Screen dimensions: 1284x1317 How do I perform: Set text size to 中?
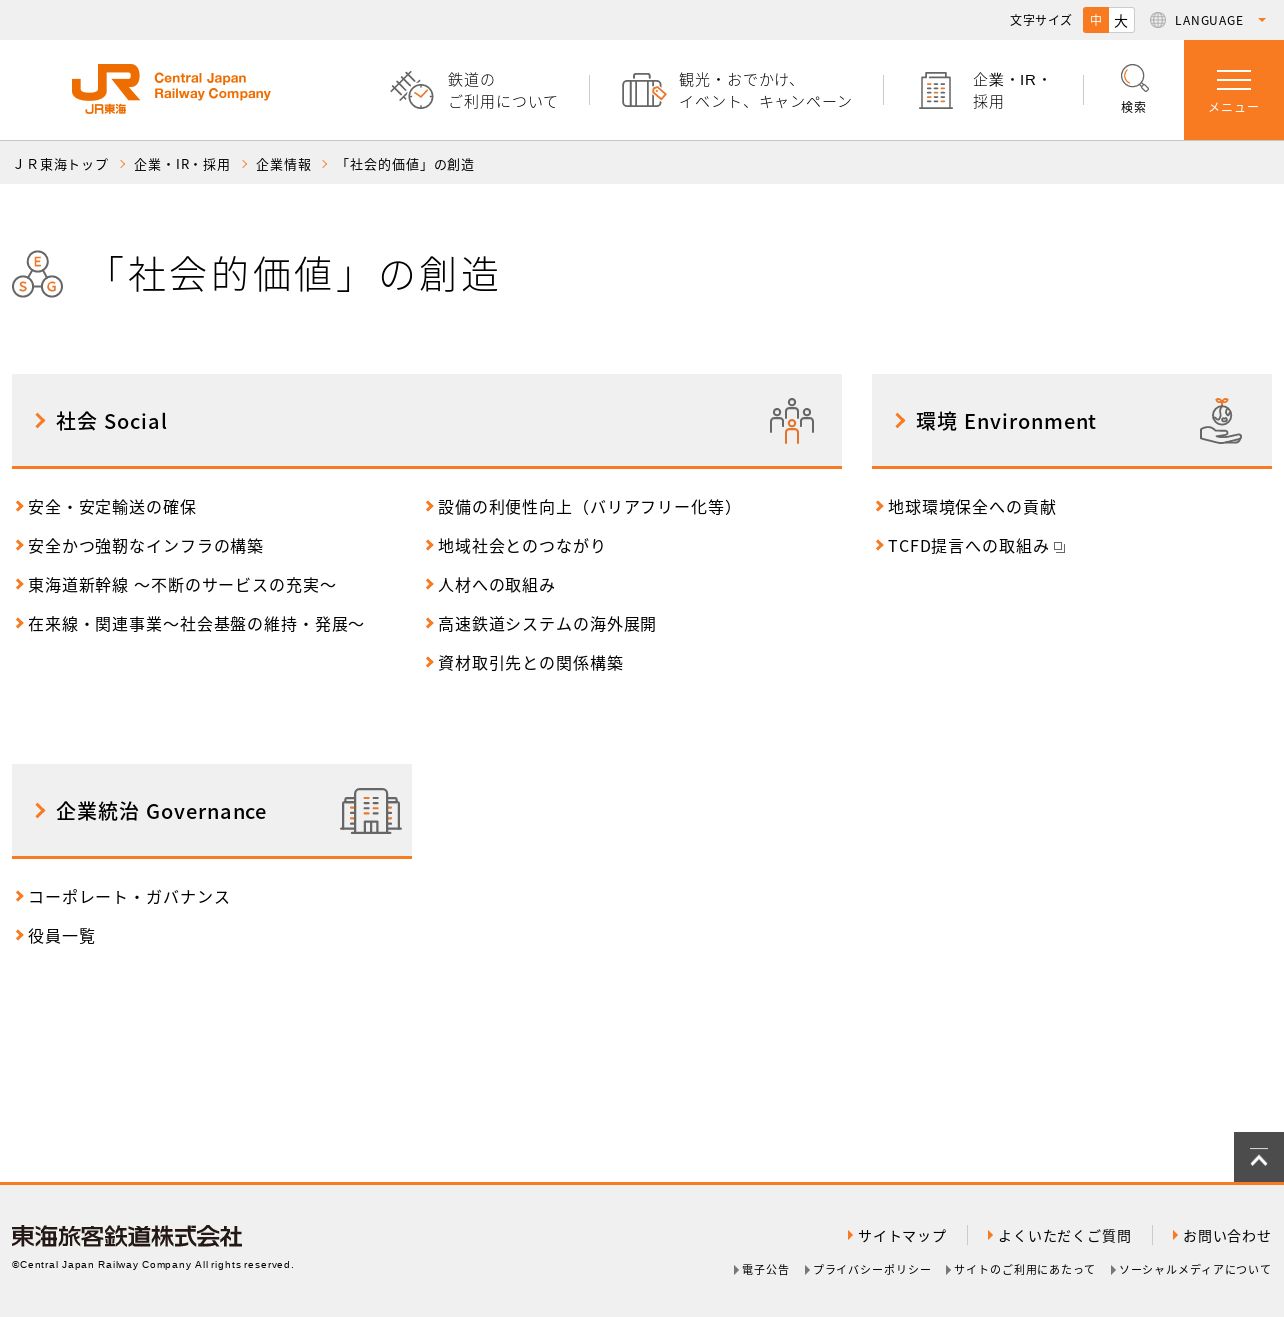coord(1096,20)
